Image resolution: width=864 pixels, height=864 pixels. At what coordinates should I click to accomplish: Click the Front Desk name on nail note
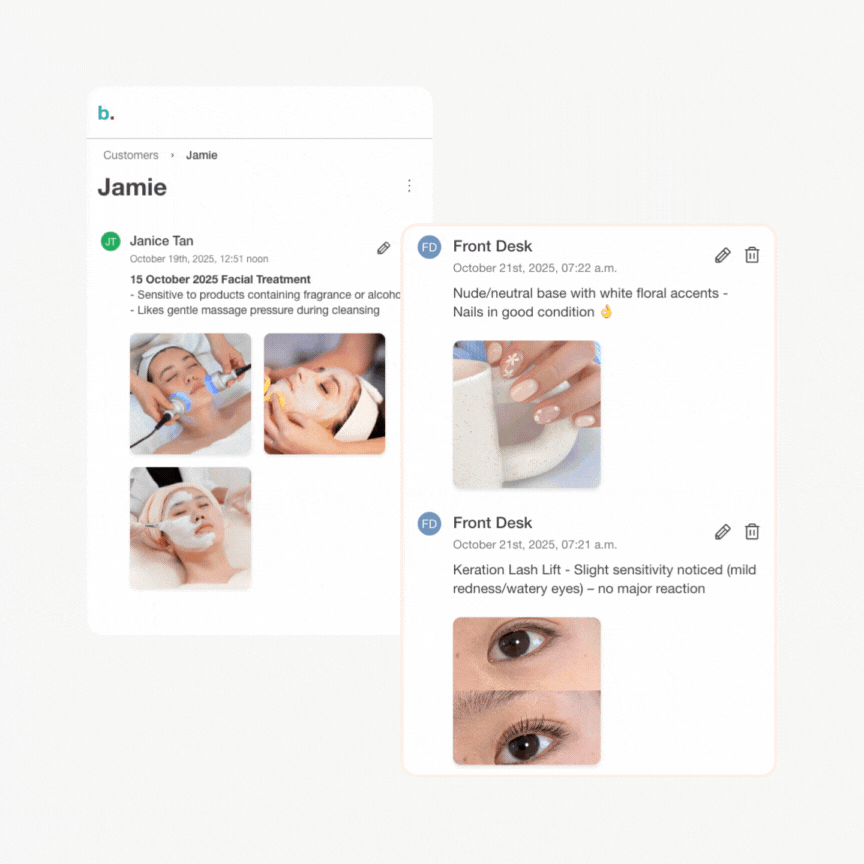pyautogui.click(x=493, y=246)
